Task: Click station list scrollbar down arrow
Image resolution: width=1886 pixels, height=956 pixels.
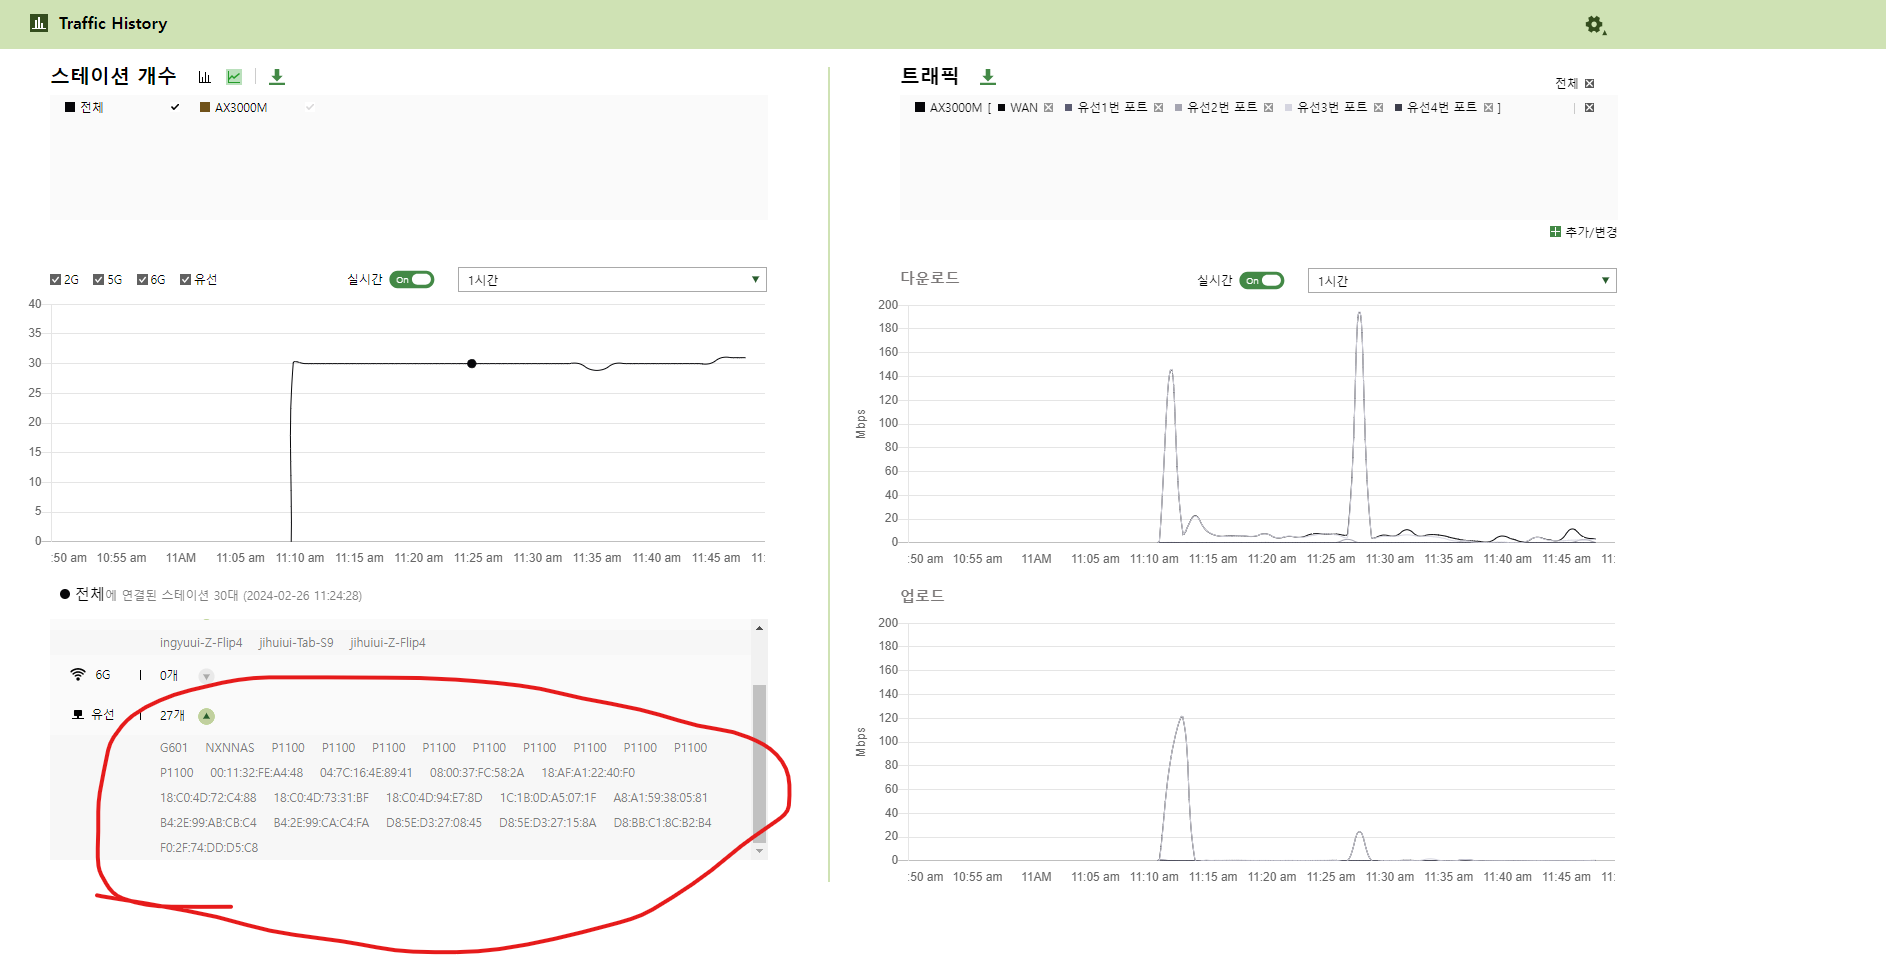Action: [x=760, y=851]
